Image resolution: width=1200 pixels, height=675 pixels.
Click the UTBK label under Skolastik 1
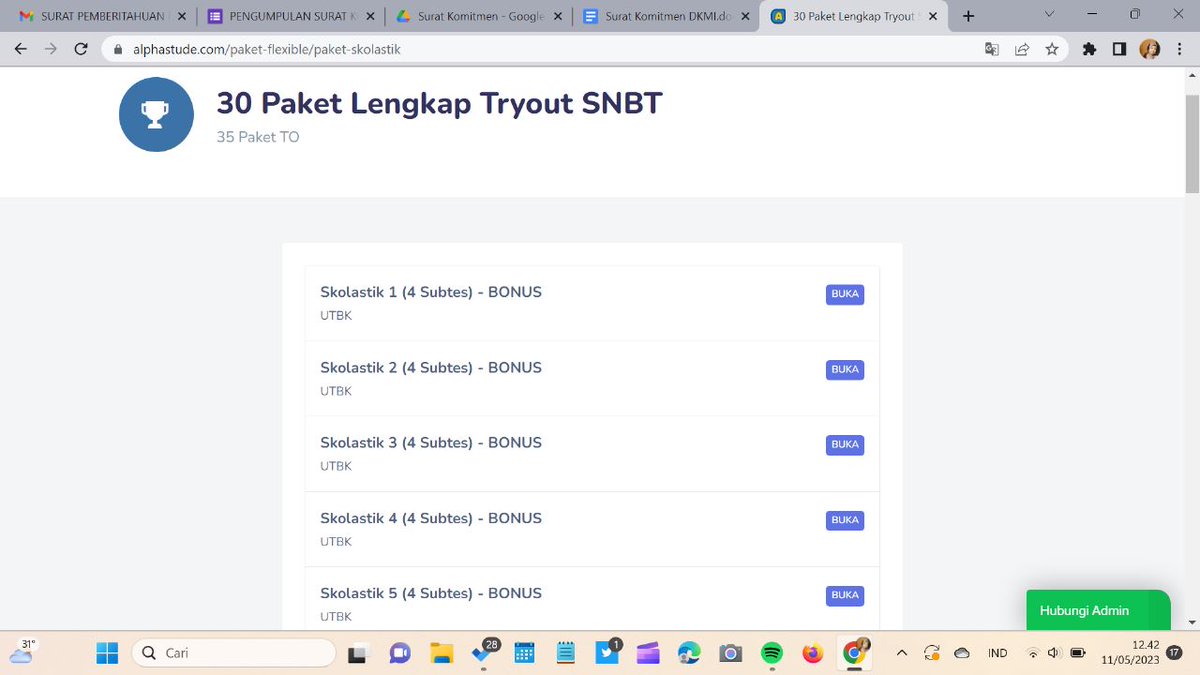[x=336, y=316]
